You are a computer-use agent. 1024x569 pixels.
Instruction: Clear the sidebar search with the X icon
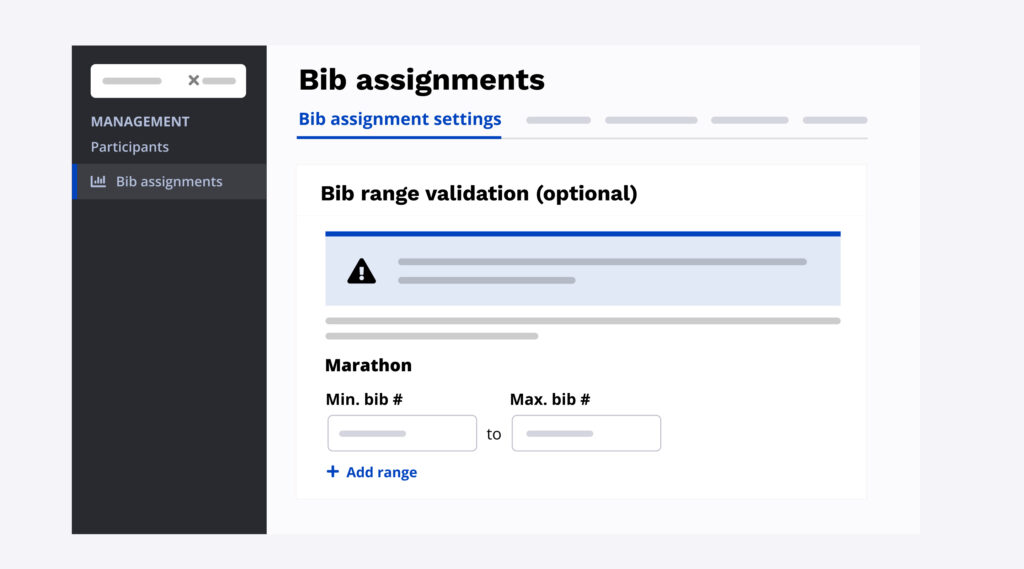pyautogui.click(x=194, y=80)
